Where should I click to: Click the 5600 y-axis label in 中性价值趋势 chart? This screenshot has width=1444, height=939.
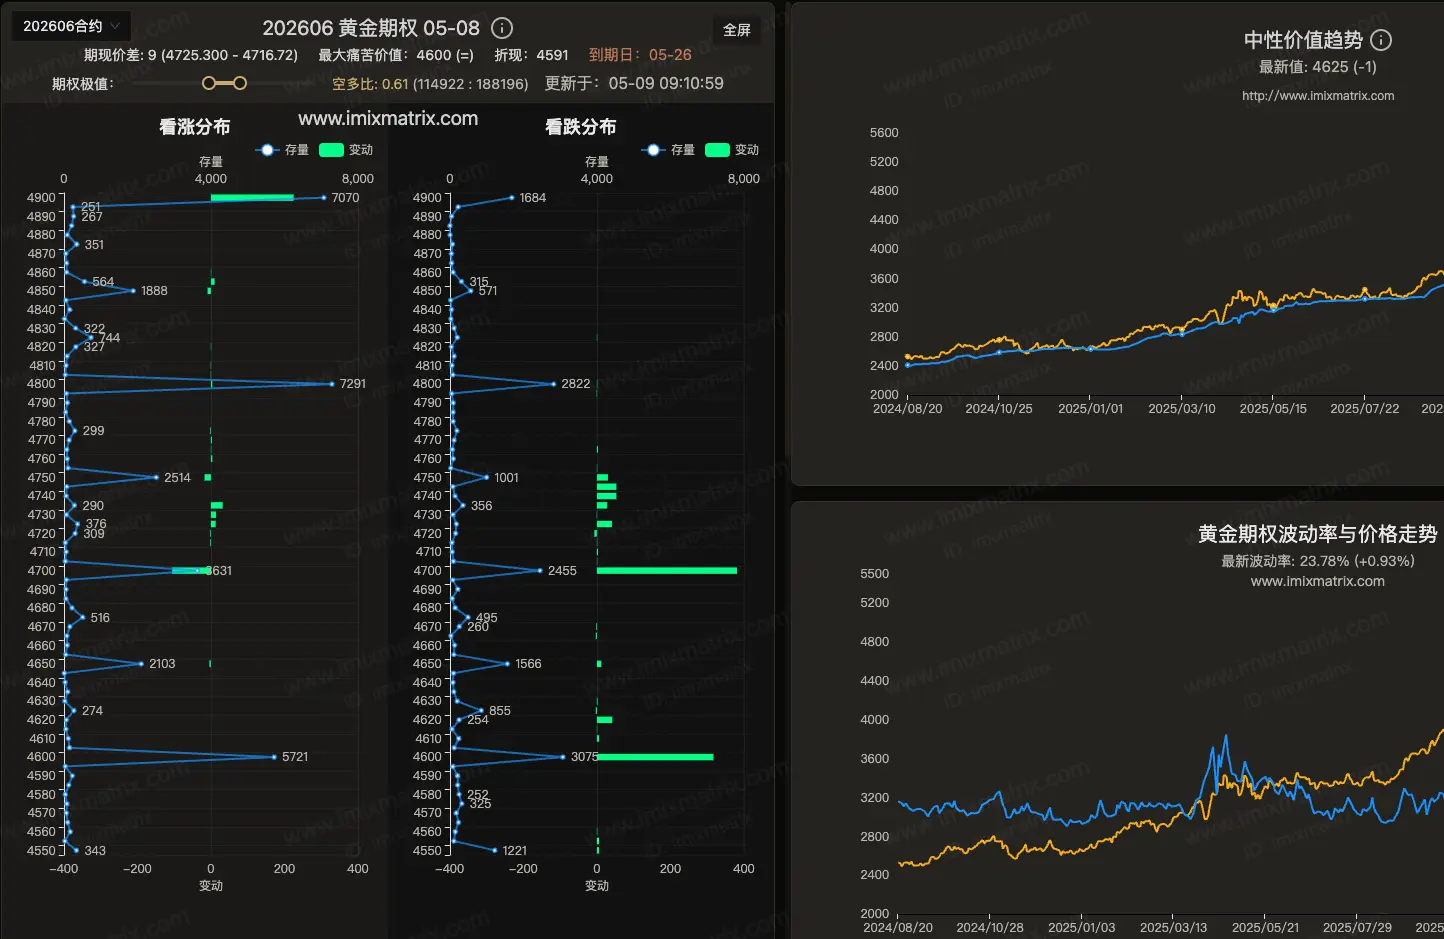884,133
